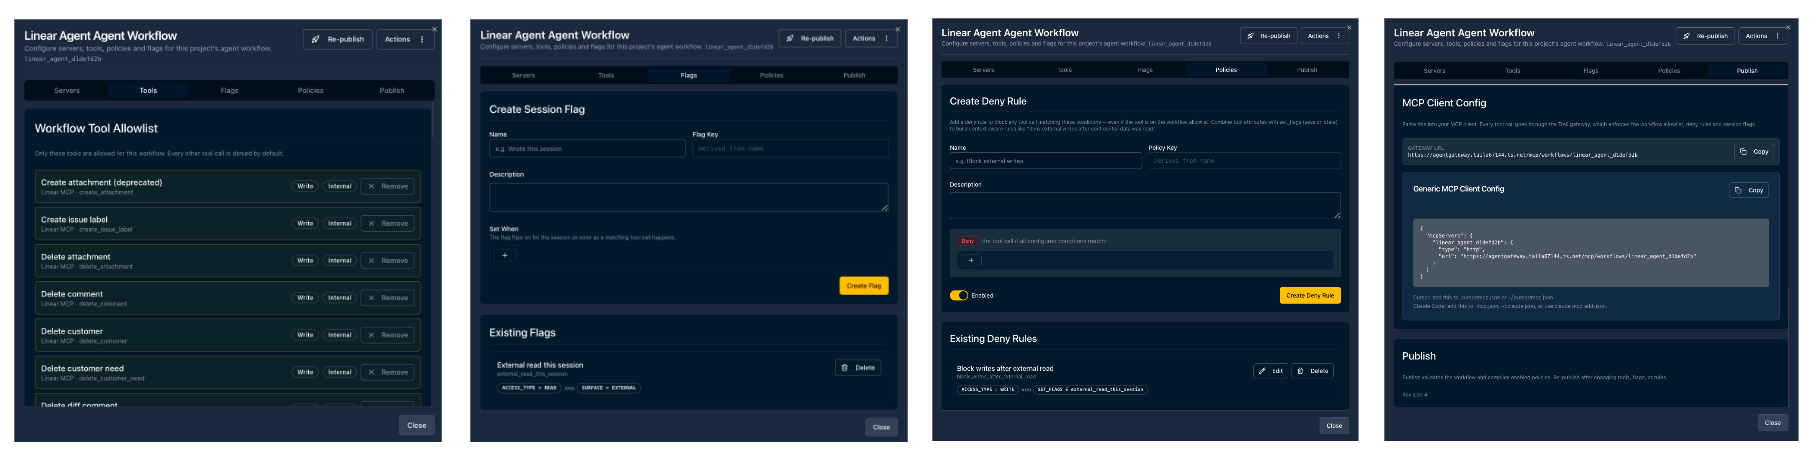Switch to Tools tab in the Flags dialog
This screenshot has width=1816, height=456.
606,75
